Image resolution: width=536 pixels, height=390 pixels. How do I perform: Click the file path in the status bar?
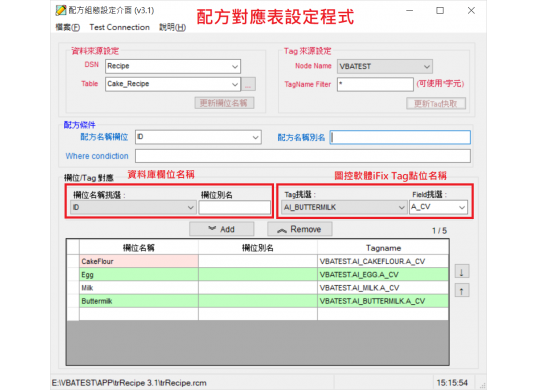(x=129, y=383)
